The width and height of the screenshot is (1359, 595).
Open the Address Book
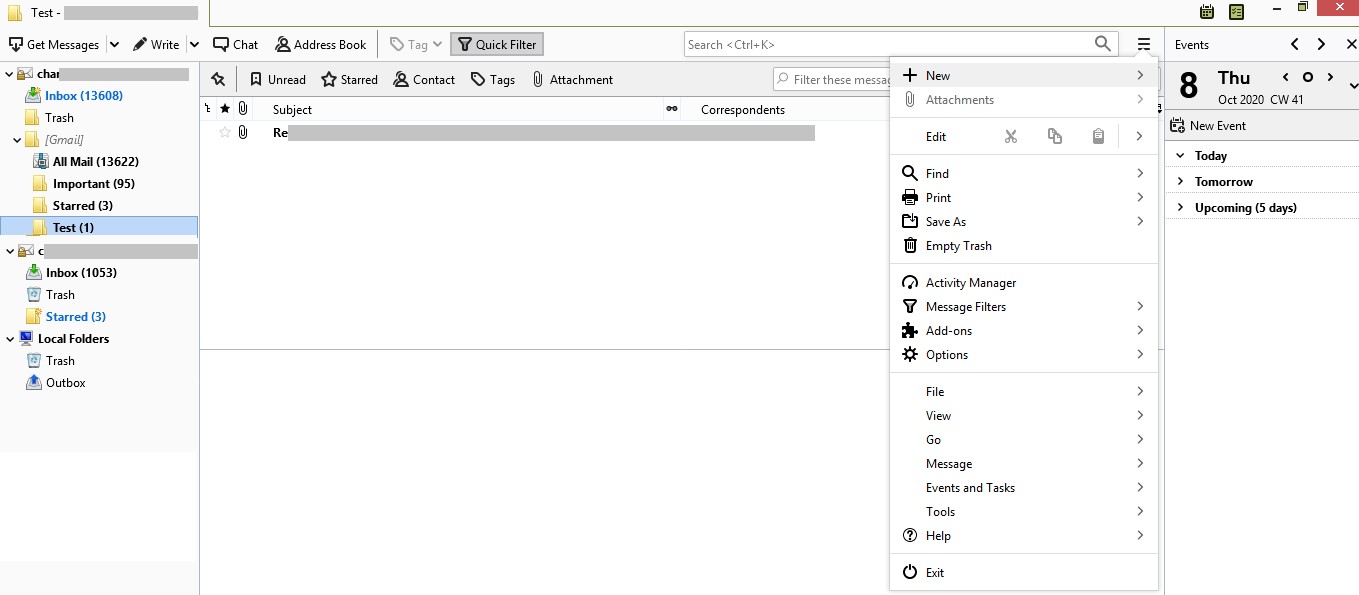[320, 44]
